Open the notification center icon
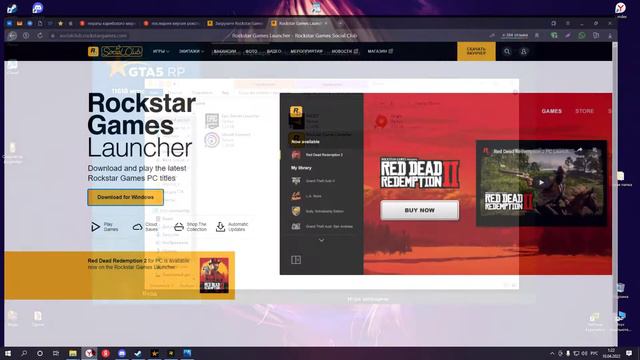The image size is (640, 360). pyautogui.click(x=629, y=353)
